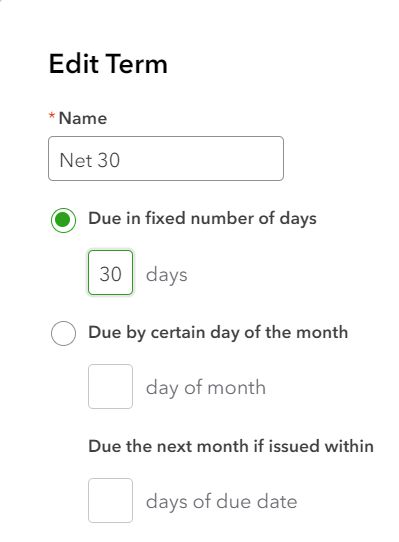Image resolution: width=399 pixels, height=542 pixels.
Task: Click the empty day of month box
Action: pyautogui.click(x=110, y=386)
